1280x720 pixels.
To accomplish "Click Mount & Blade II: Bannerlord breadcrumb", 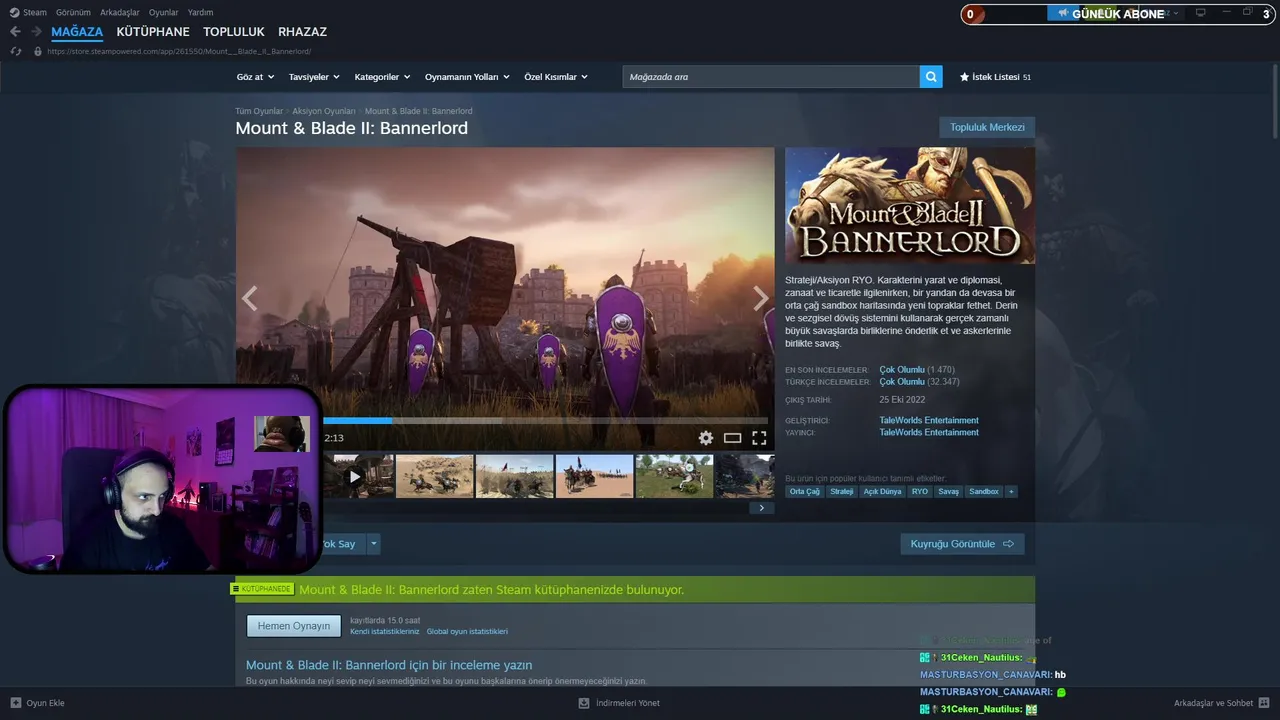I will pyautogui.click(x=418, y=111).
